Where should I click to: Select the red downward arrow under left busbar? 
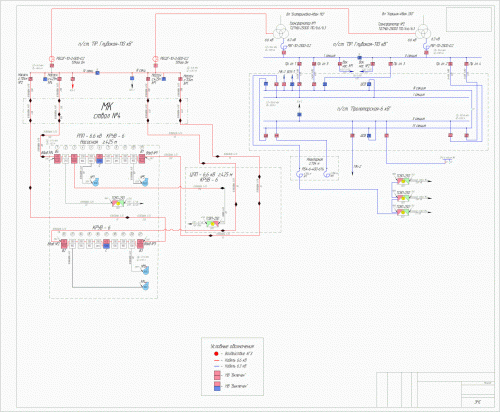pyautogui.click(x=73, y=88)
